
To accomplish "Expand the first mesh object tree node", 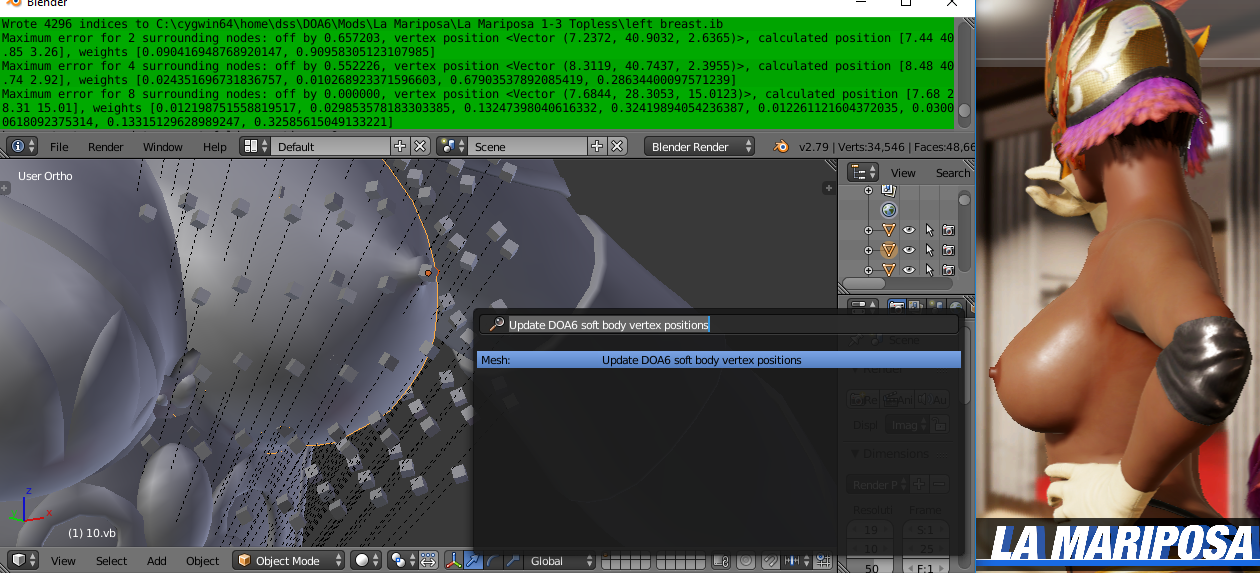I will point(868,230).
